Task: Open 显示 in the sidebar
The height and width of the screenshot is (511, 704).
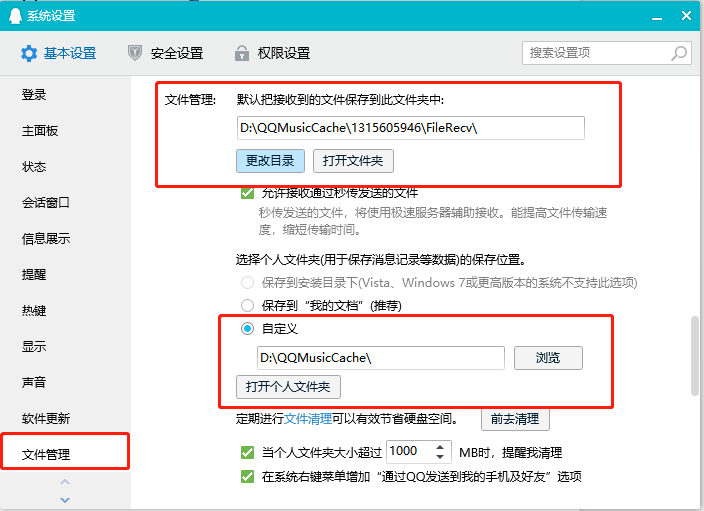Action: click(34, 346)
